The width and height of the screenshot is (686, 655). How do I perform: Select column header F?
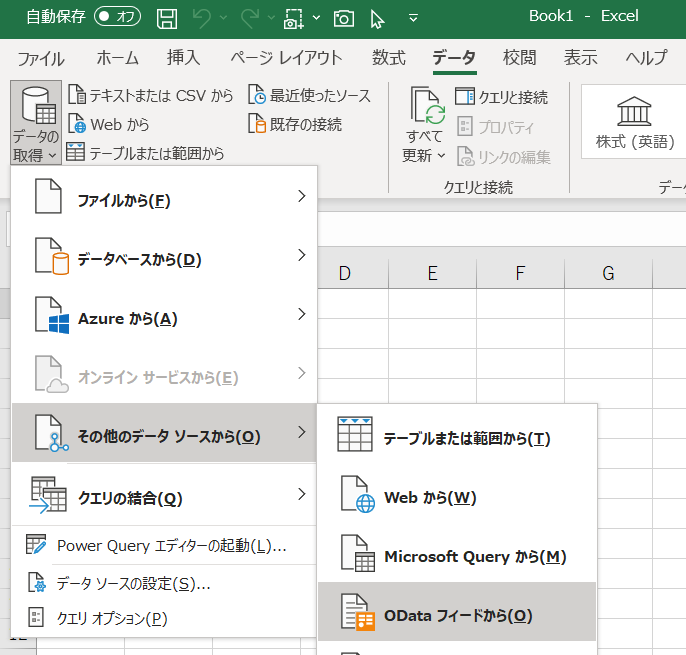[x=521, y=273]
